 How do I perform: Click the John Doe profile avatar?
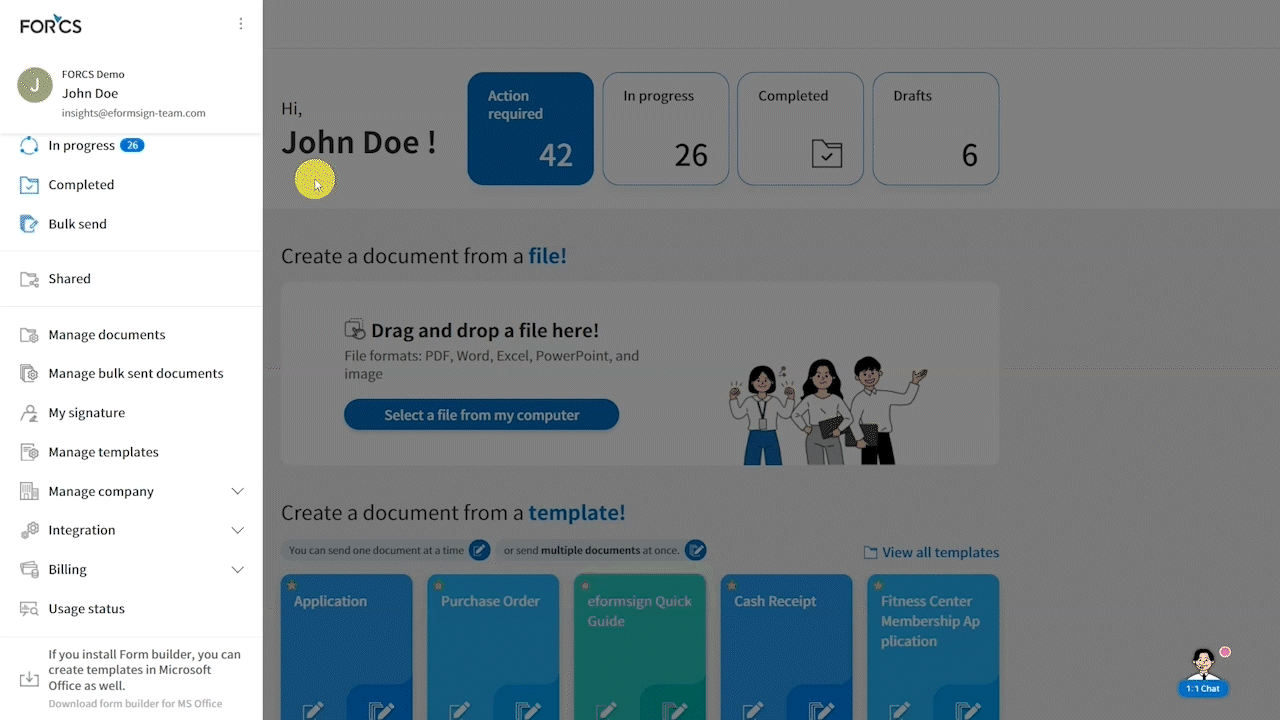coord(35,85)
